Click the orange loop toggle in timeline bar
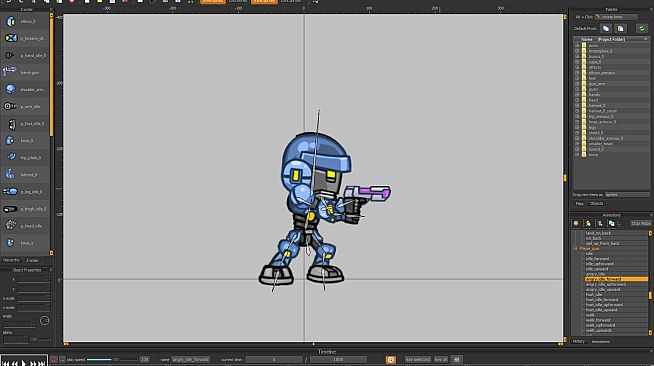This screenshot has width=654, height=366. [391, 359]
